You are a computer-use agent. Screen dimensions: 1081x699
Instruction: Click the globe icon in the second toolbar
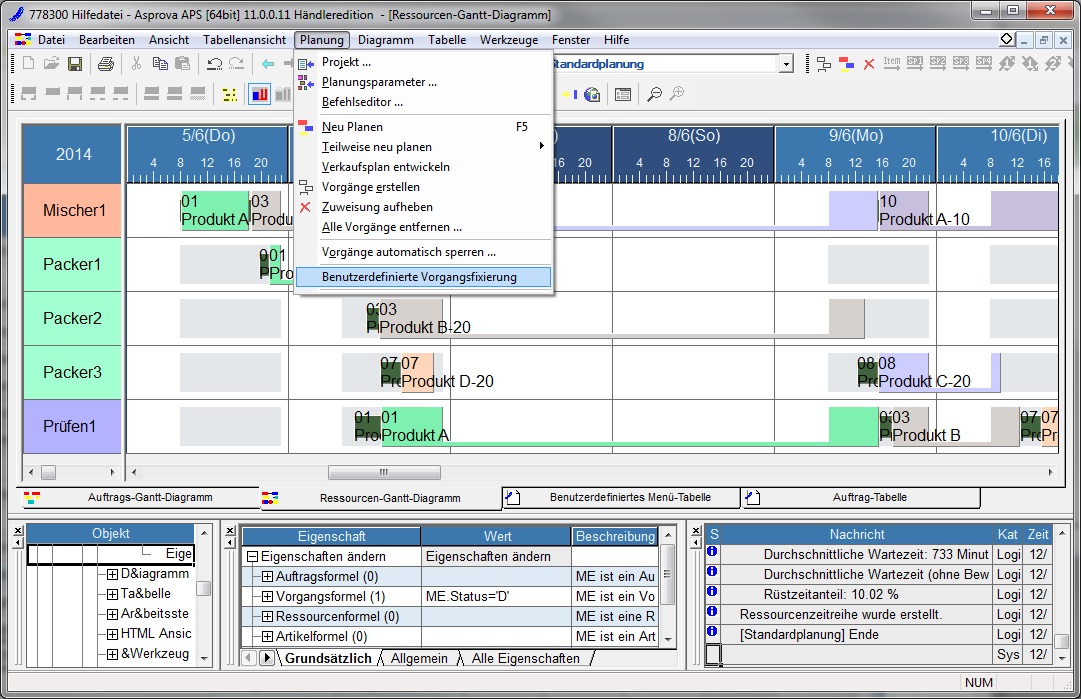pyautogui.click(x=592, y=94)
